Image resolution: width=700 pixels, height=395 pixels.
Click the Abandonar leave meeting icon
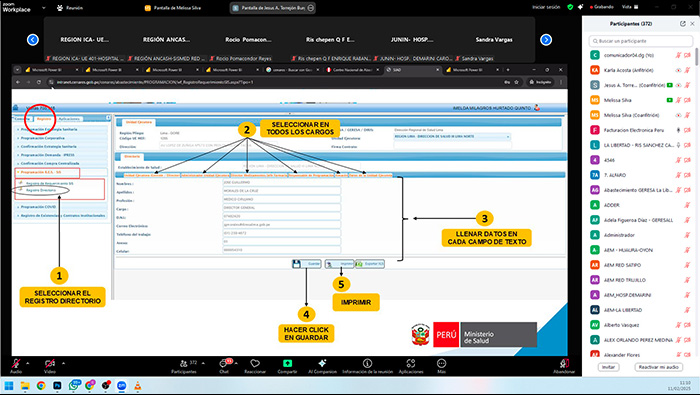pos(564,363)
